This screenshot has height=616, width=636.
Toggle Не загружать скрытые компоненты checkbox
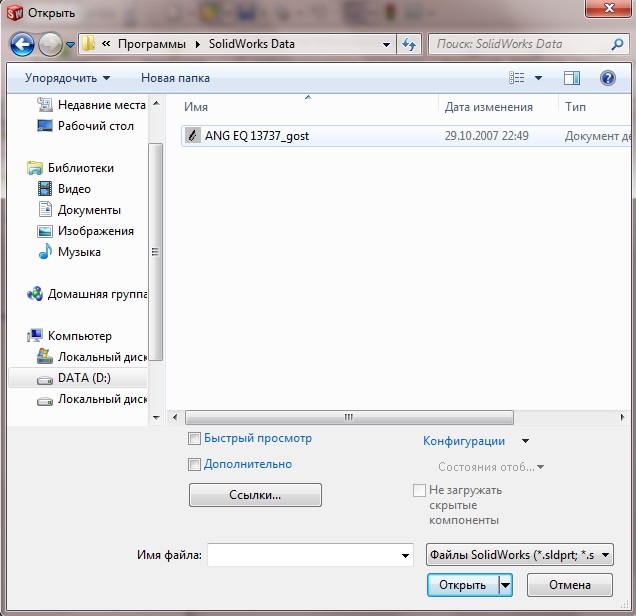419,490
